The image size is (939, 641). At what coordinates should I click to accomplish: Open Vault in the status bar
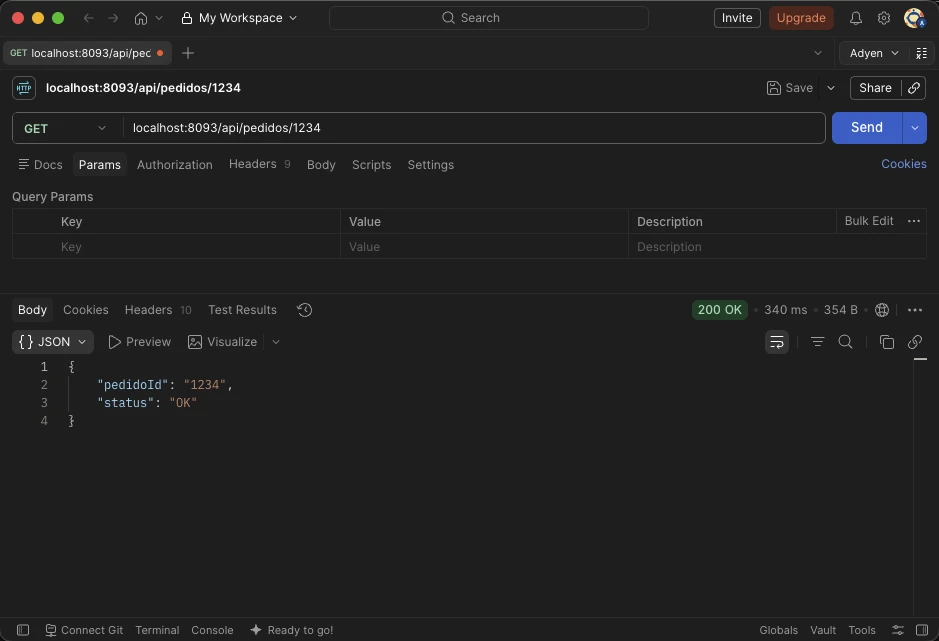[x=823, y=630]
